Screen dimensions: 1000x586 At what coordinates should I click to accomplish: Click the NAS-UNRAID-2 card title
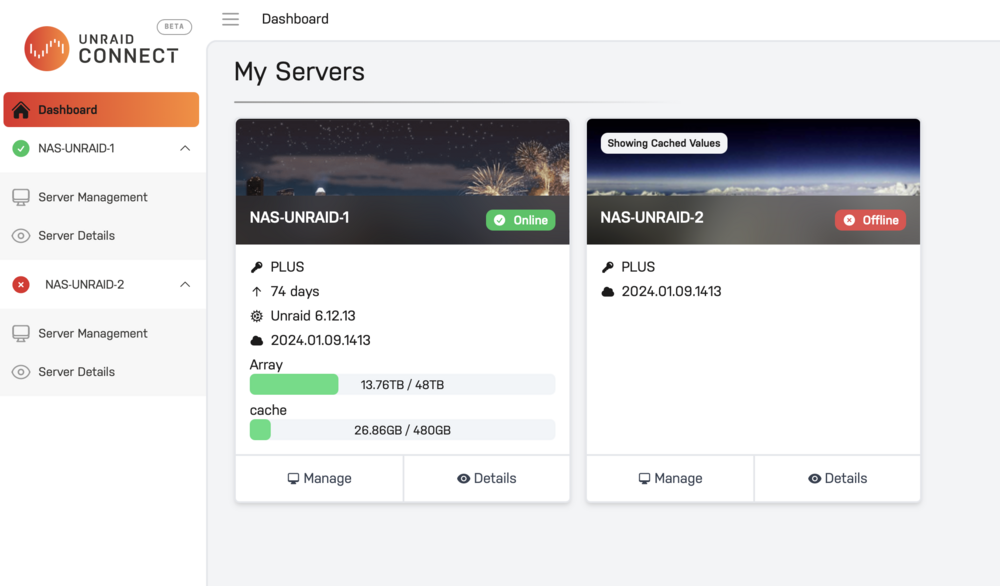point(652,217)
